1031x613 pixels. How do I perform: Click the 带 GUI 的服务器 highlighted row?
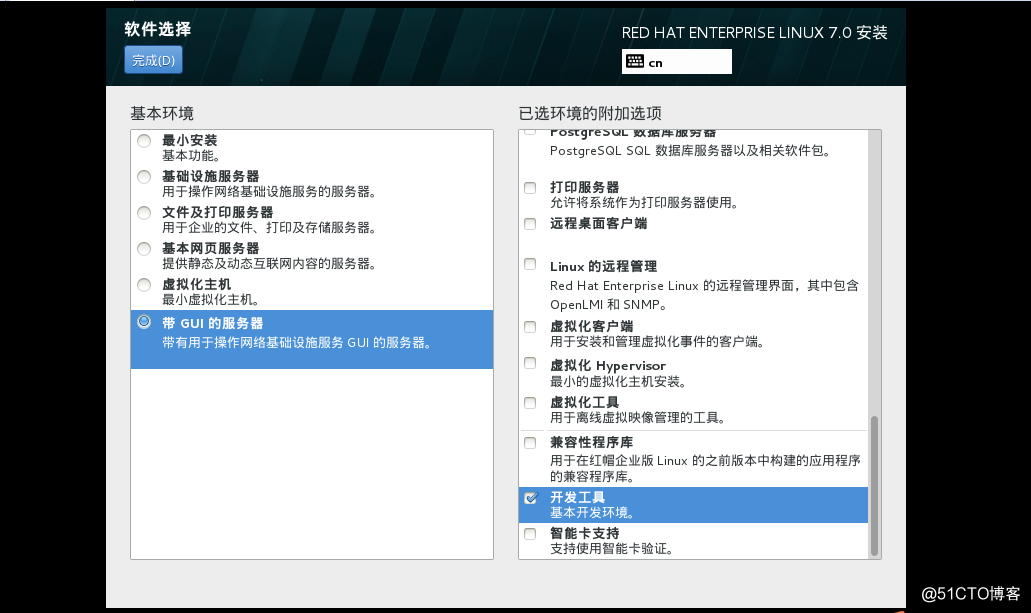[312, 339]
